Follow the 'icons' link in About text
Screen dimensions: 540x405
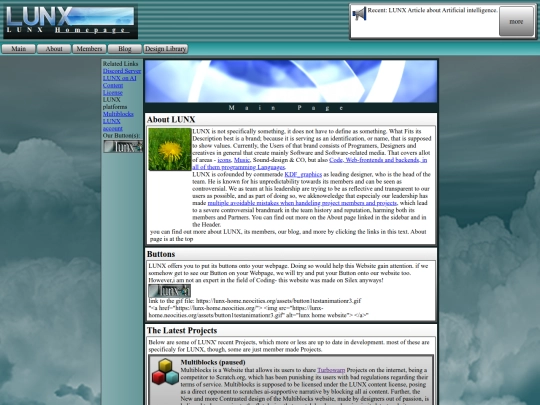click(224, 160)
